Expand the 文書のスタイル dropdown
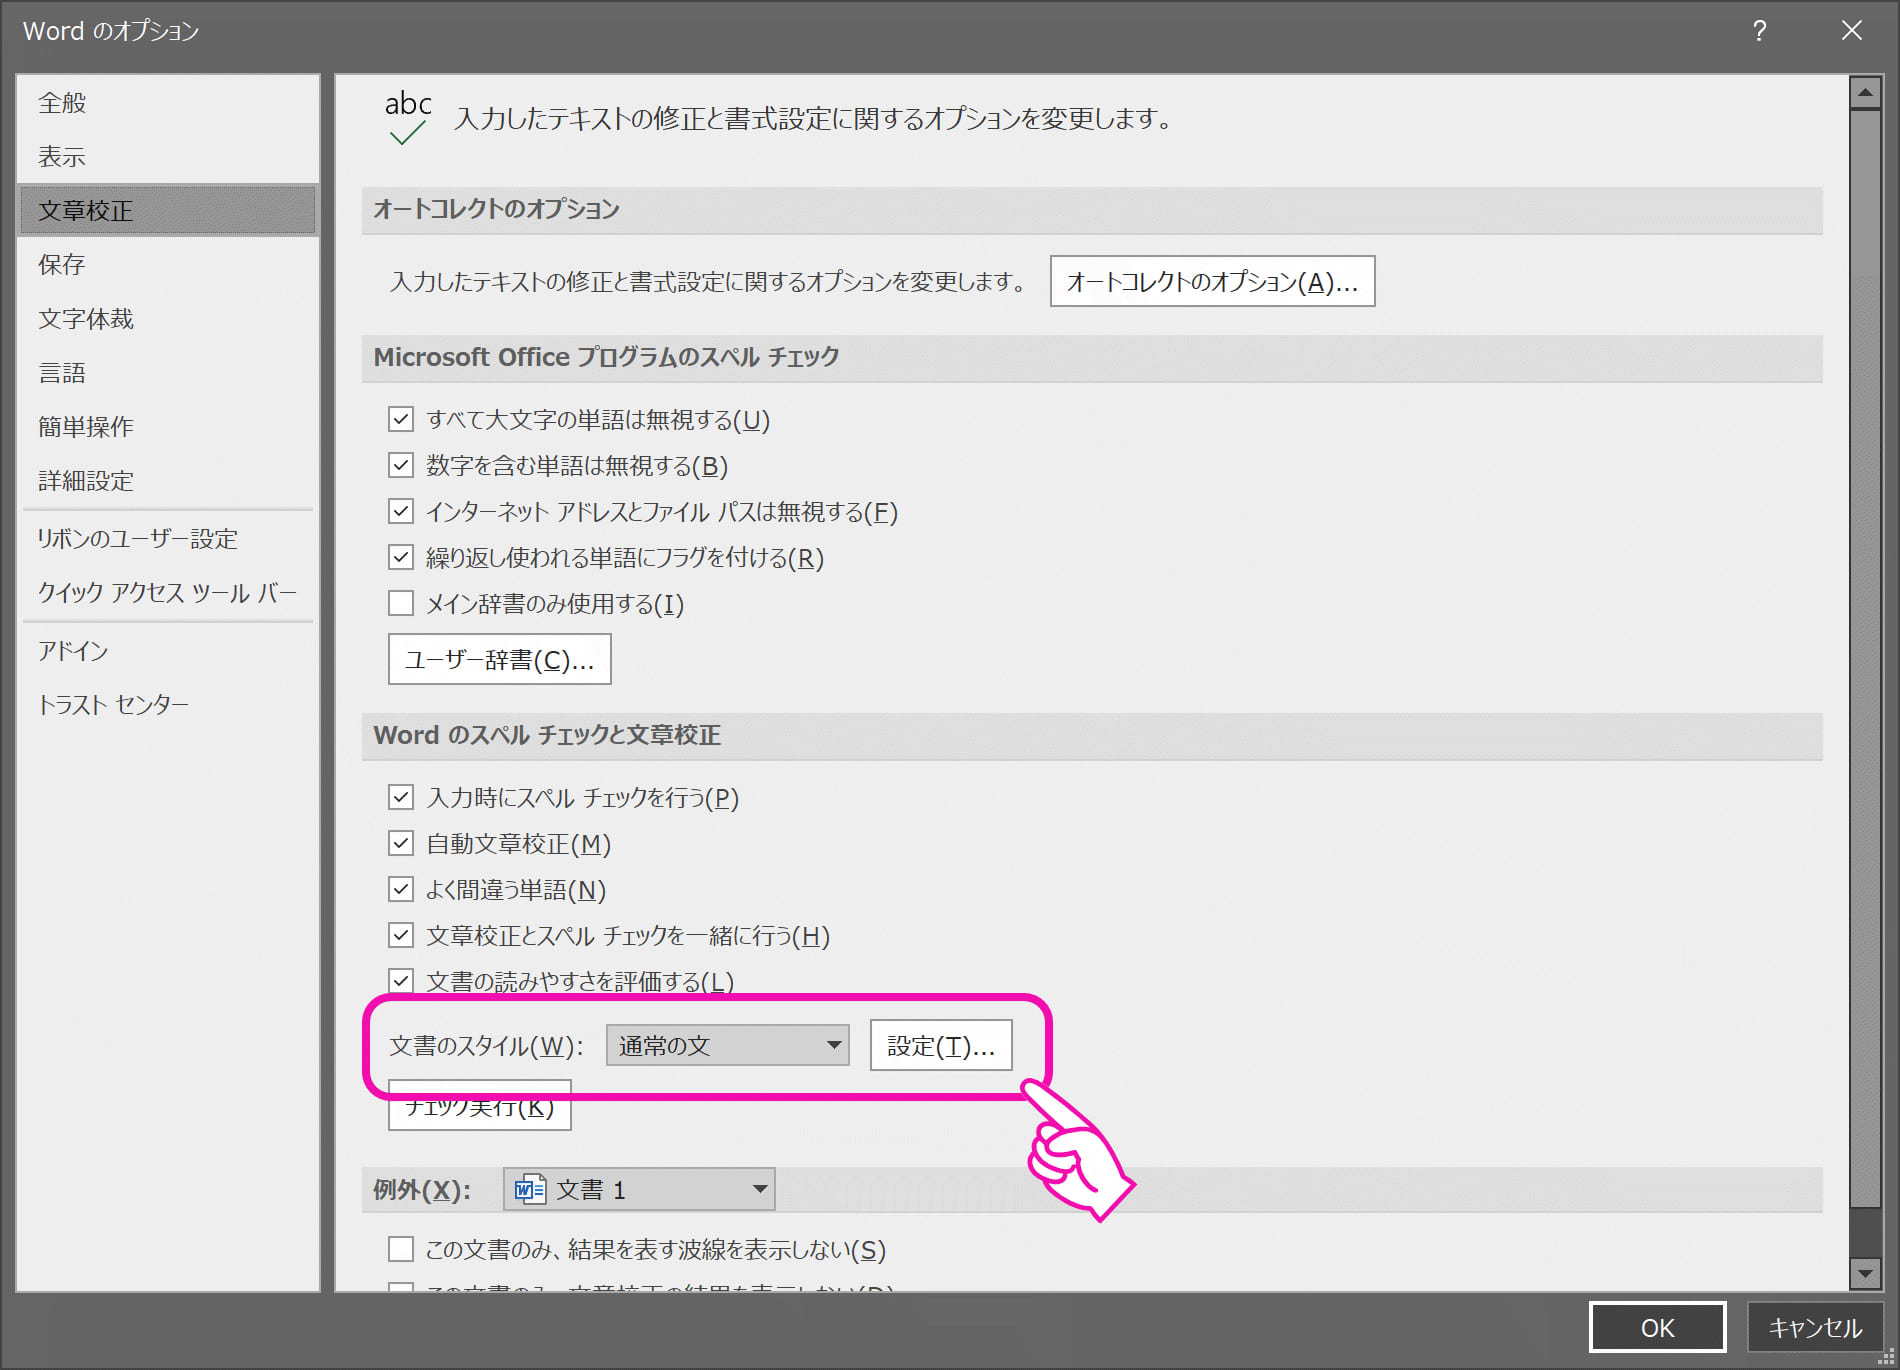The image size is (1900, 1370). tap(727, 1045)
